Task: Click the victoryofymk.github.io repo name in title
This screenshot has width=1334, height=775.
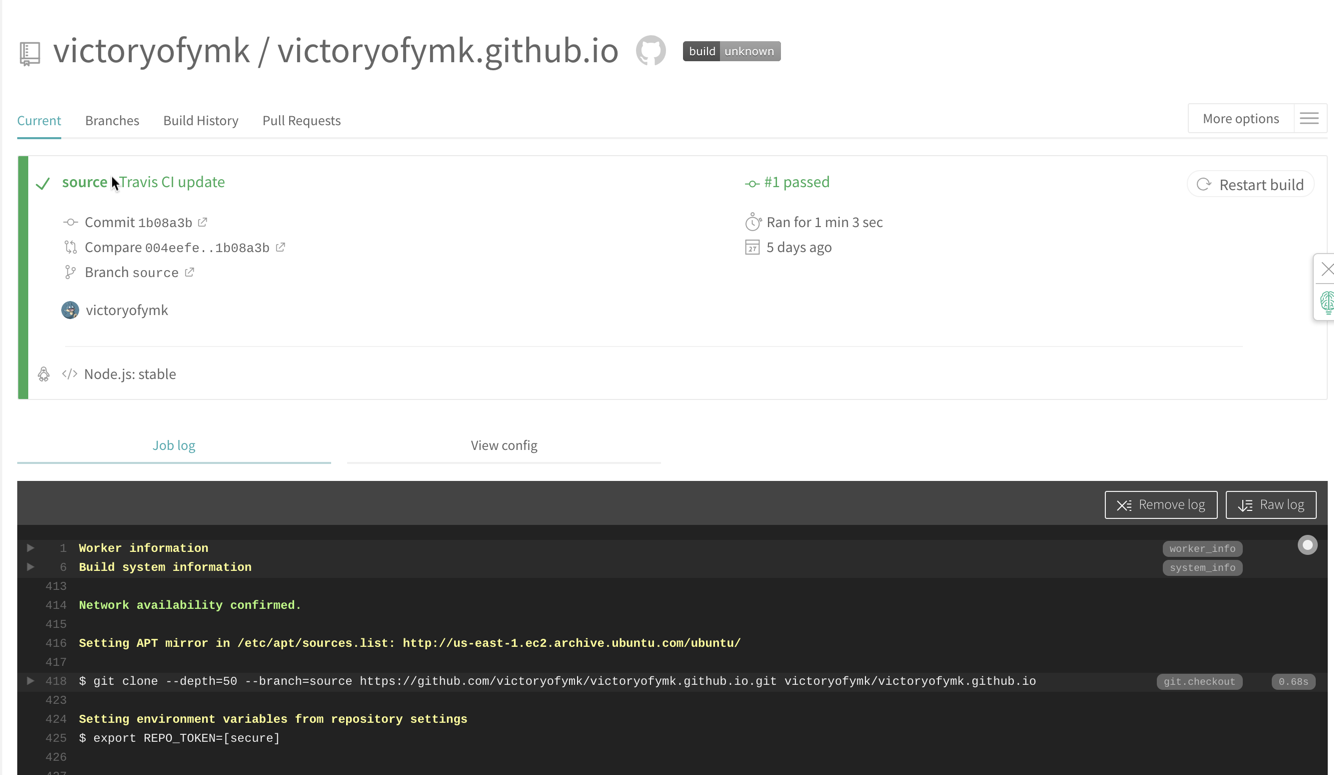Action: click(x=448, y=51)
